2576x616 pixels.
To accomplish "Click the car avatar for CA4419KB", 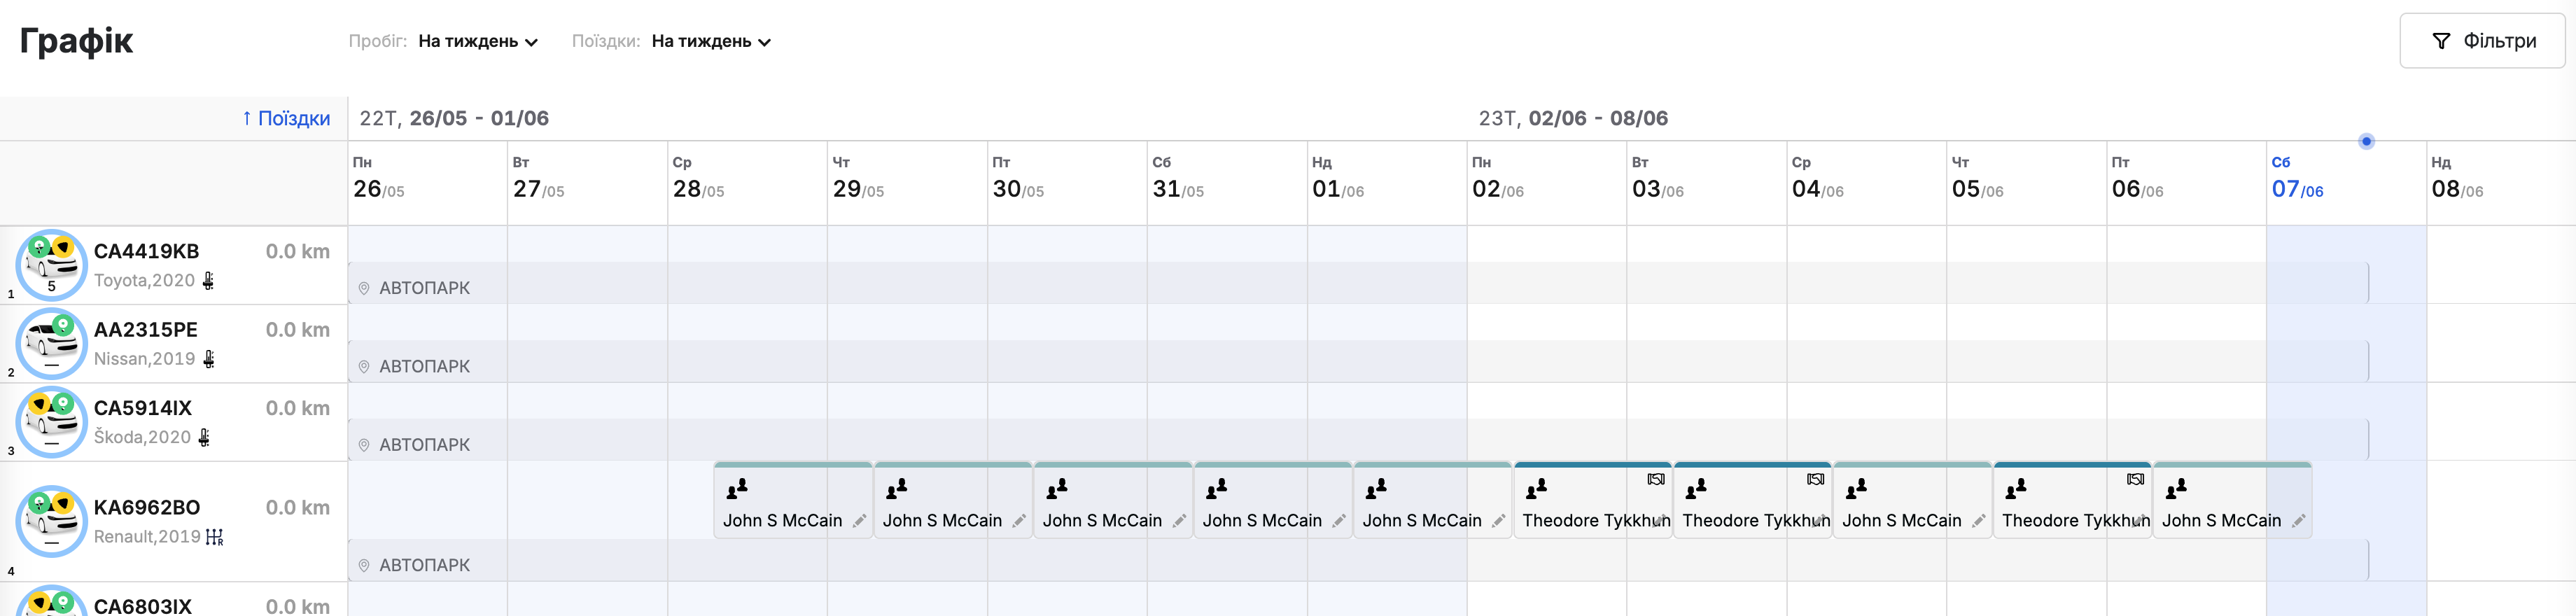I will click(x=52, y=265).
